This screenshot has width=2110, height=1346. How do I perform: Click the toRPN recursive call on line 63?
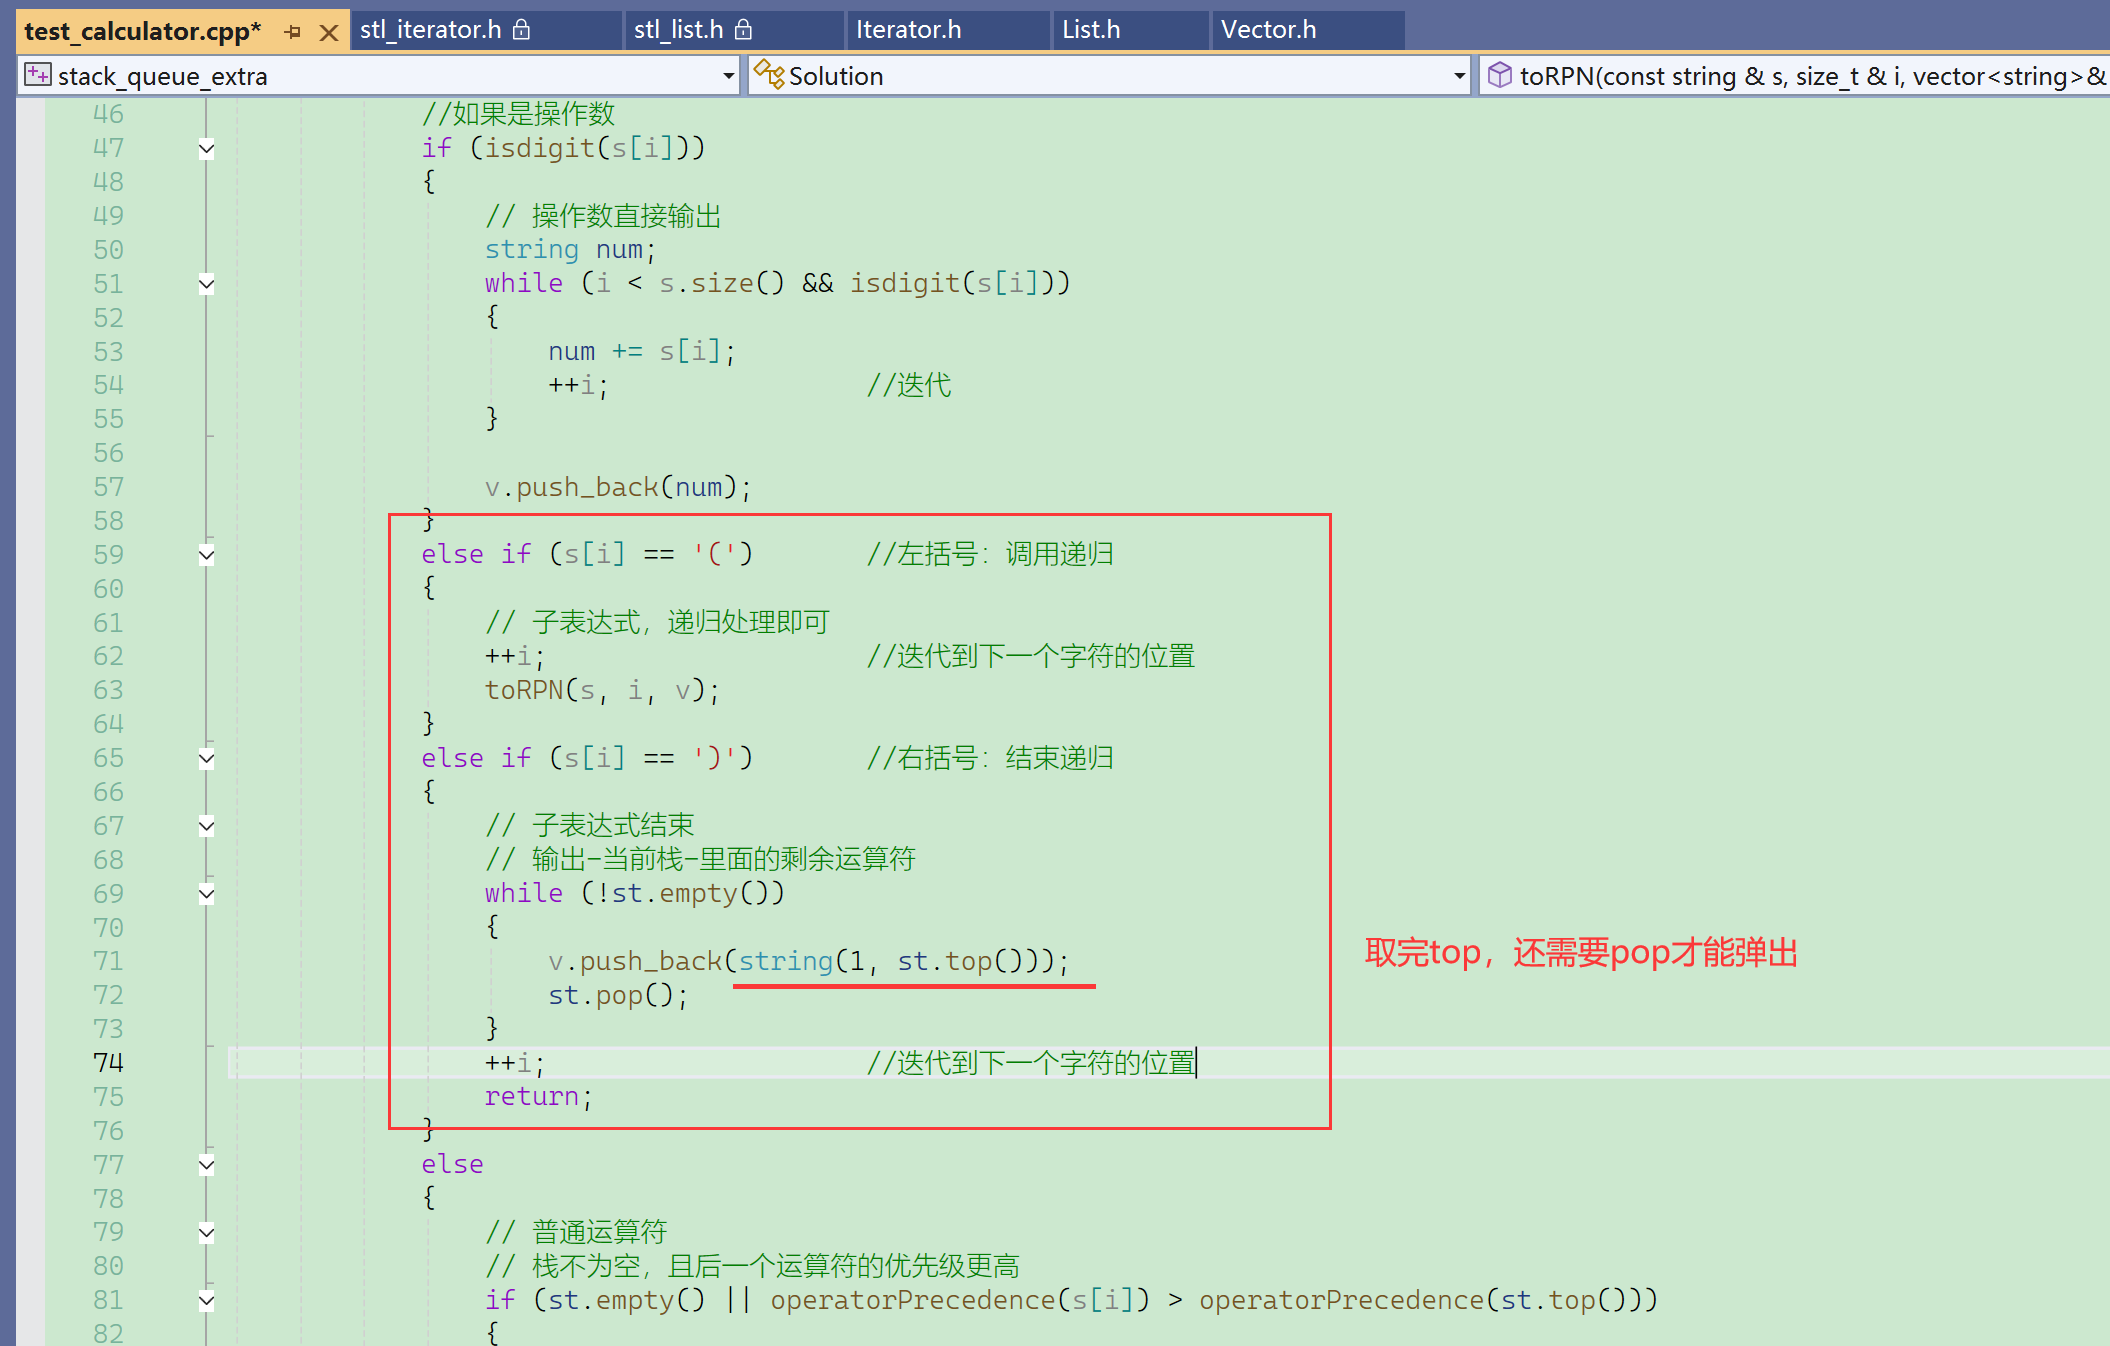tap(524, 690)
